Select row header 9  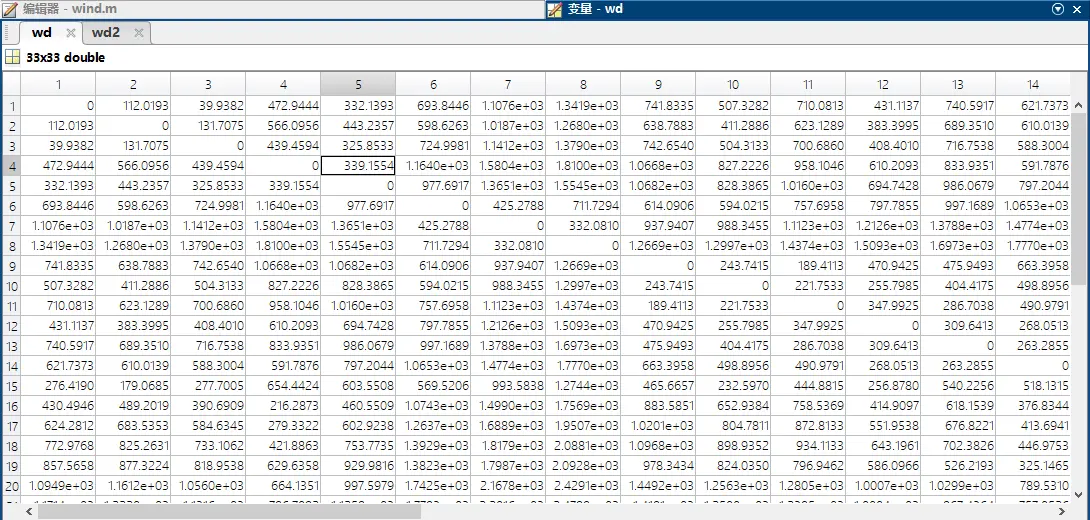point(11,266)
